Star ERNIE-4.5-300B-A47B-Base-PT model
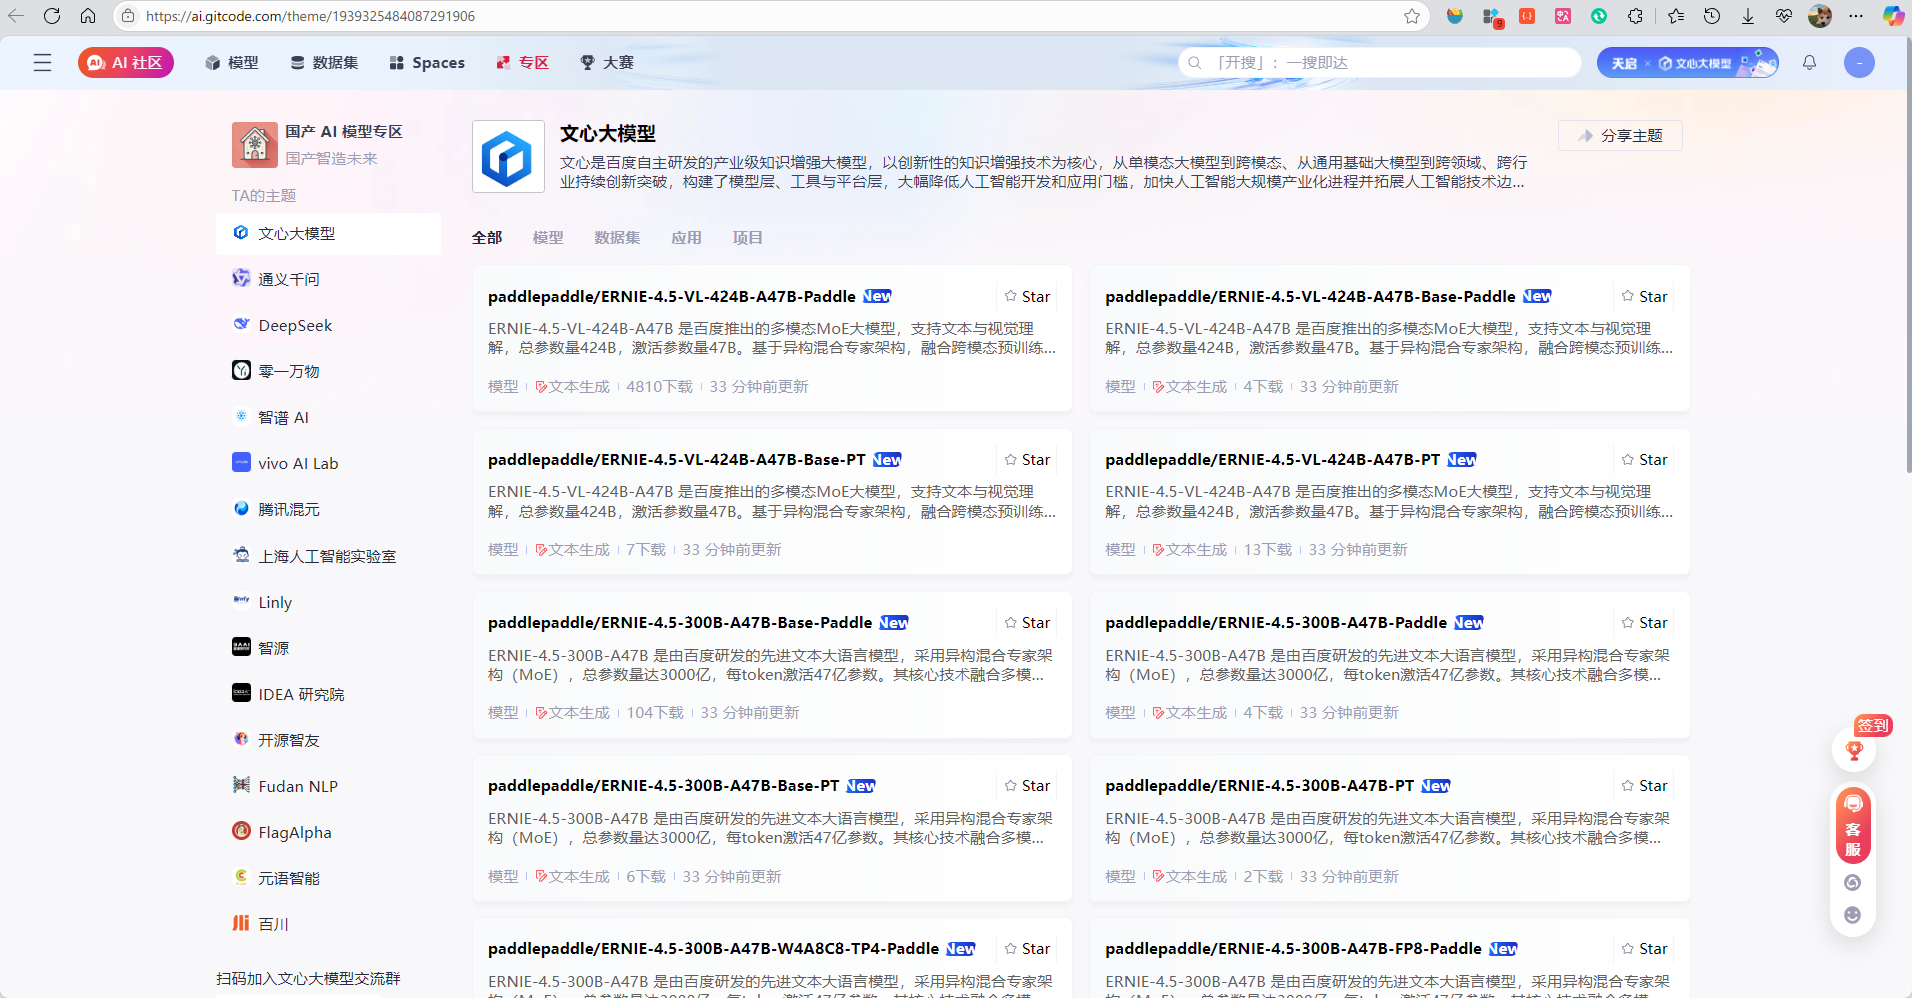Viewport: 1912px width, 998px height. pos(1027,786)
